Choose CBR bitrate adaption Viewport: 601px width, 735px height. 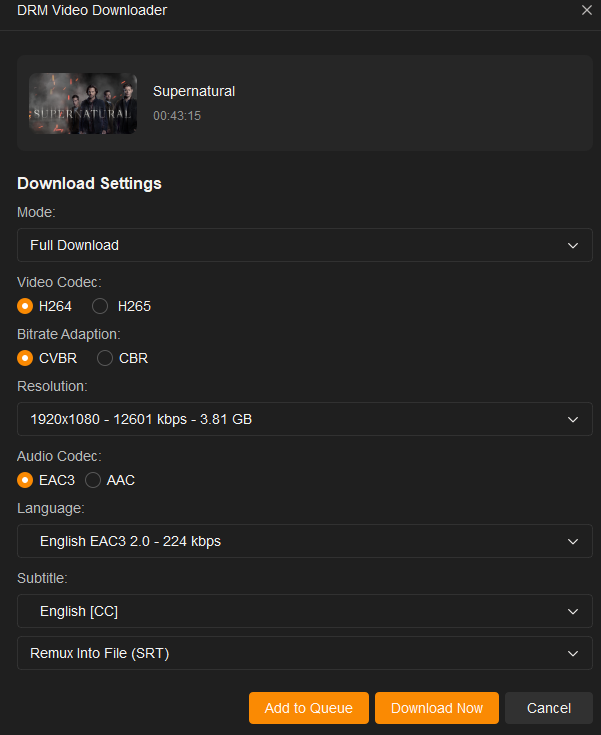[105, 358]
